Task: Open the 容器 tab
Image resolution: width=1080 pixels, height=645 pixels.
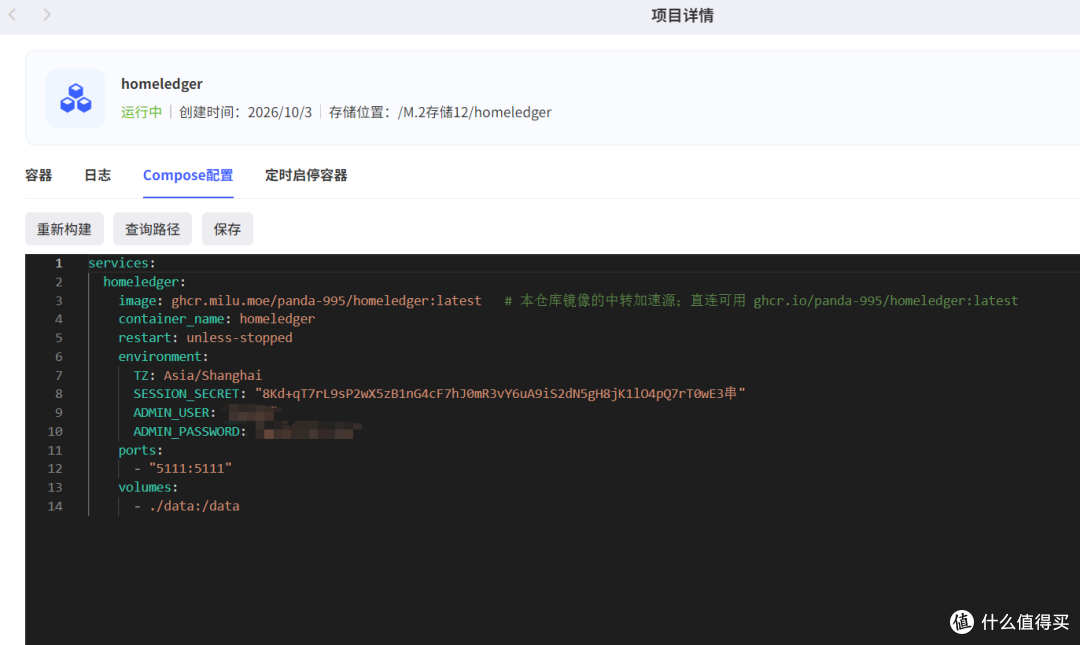Action: coord(39,175)
